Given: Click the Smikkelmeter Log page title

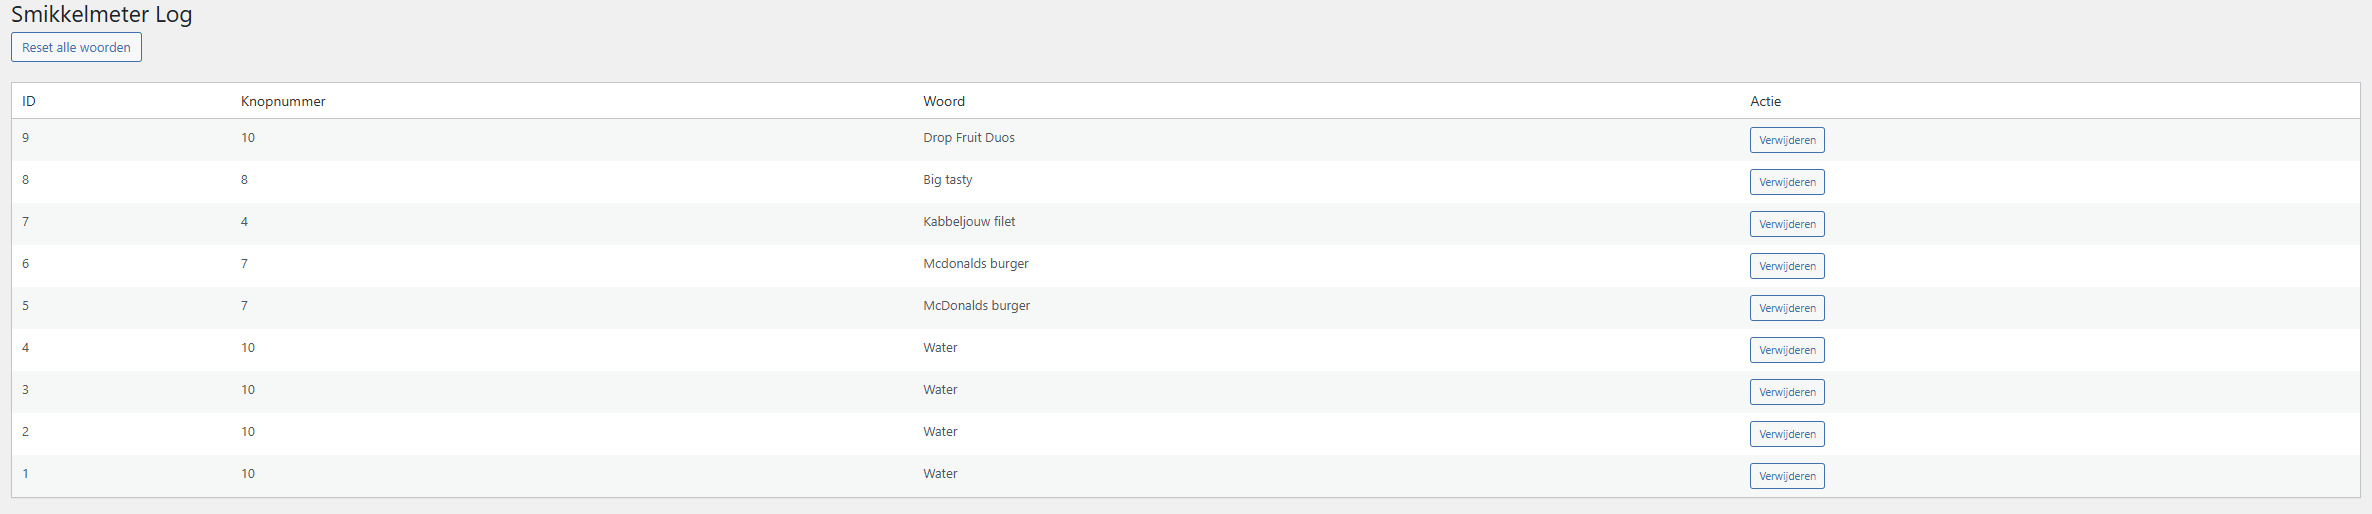Looking at the screenshot, I should click(101, 14).
